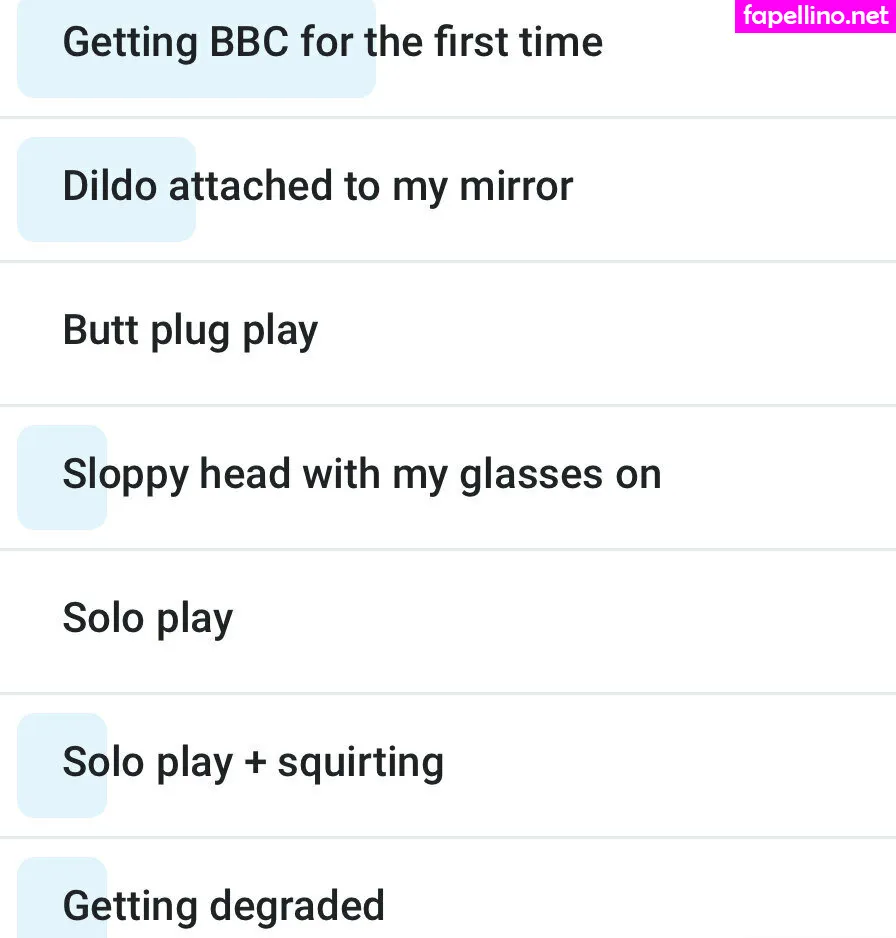Vote for "Dildo attached to my mirror"
Image resolution: width=896 pixels, height=938 pixels.
(448, 188)
